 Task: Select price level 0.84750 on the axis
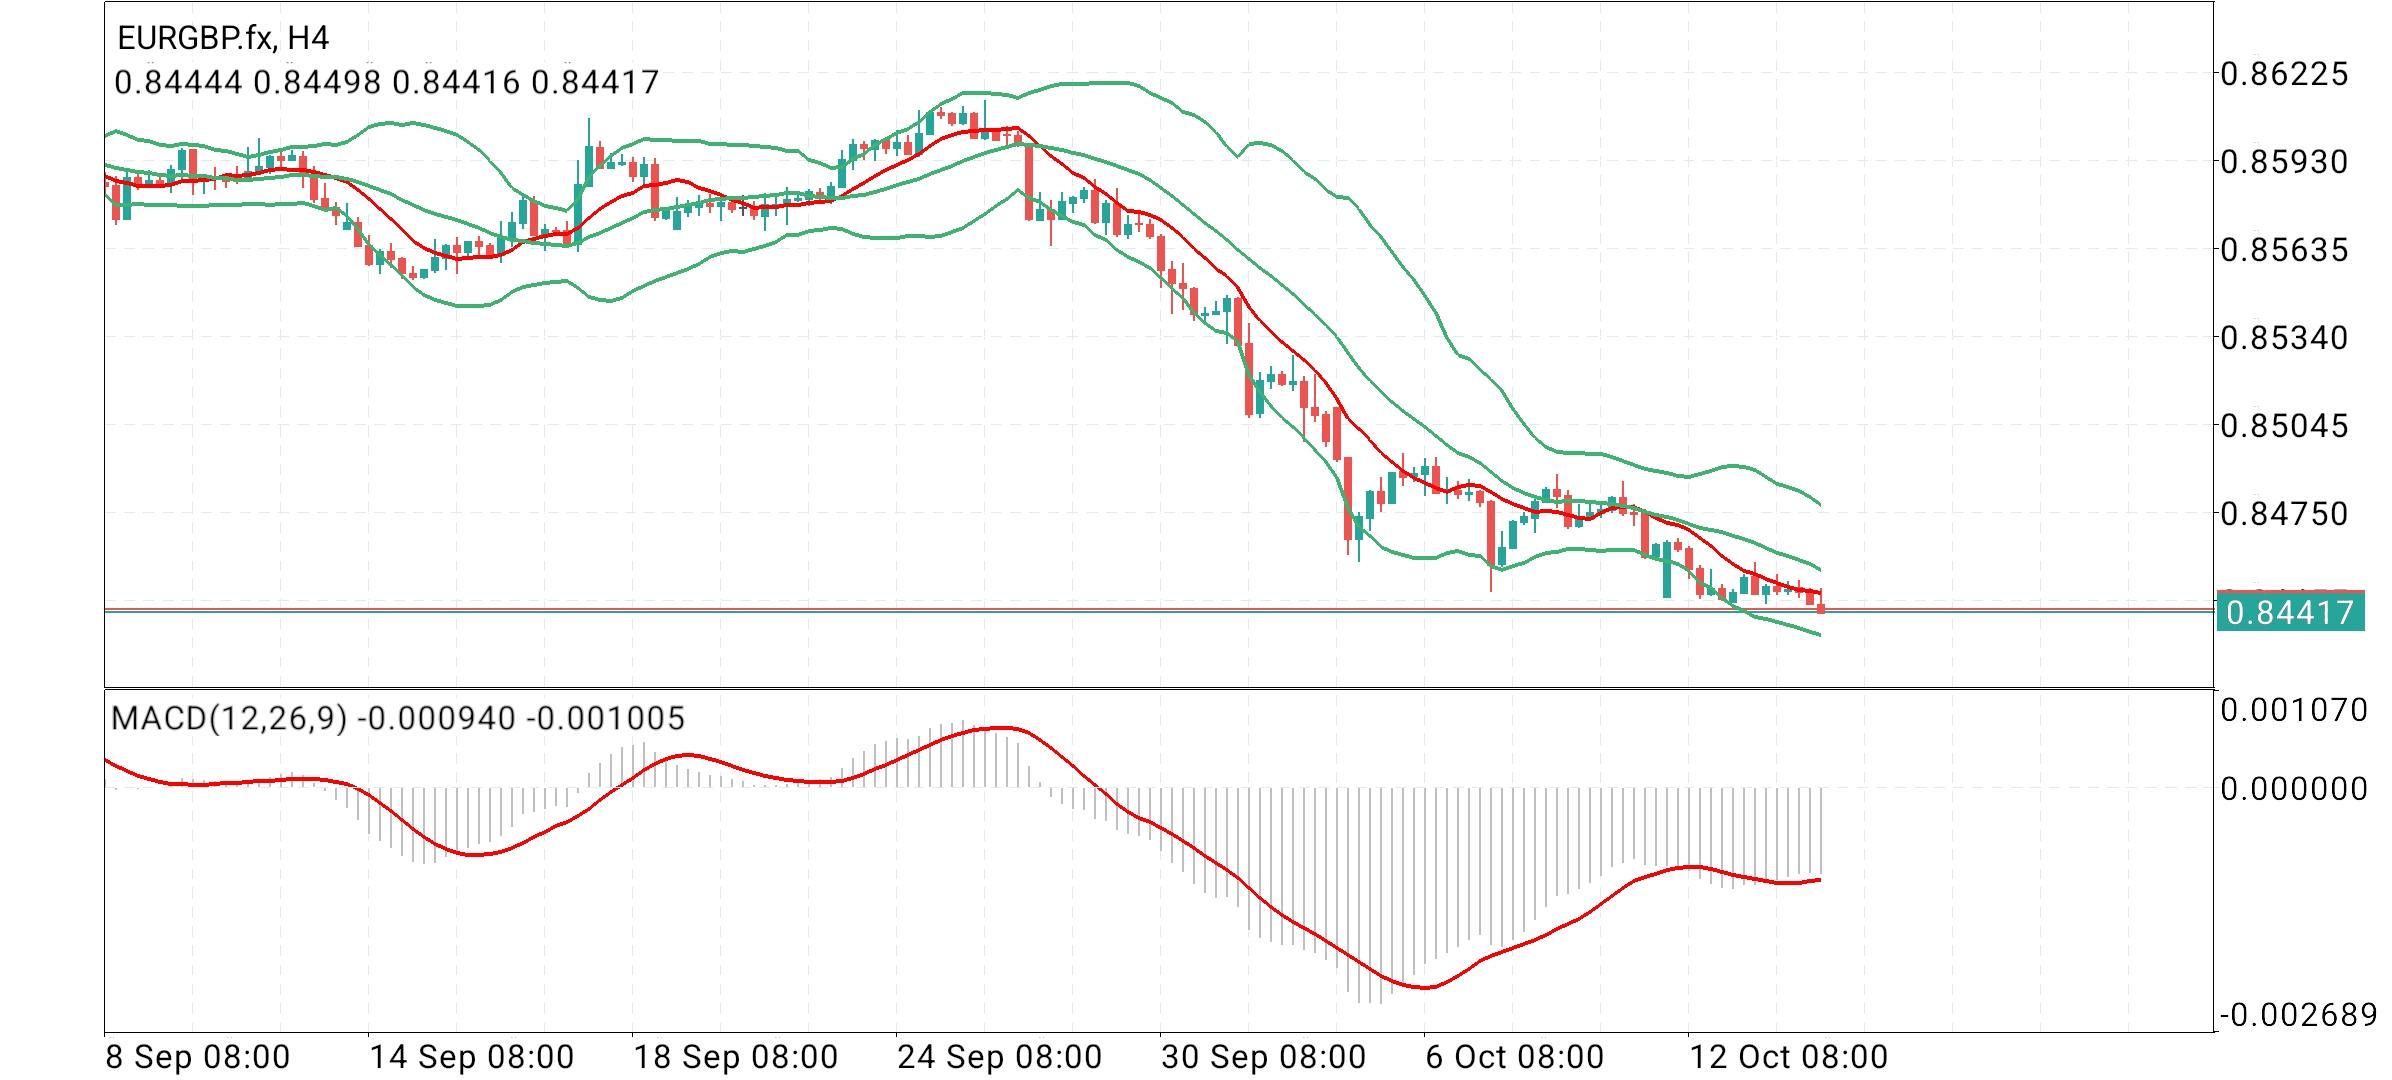2284,513
